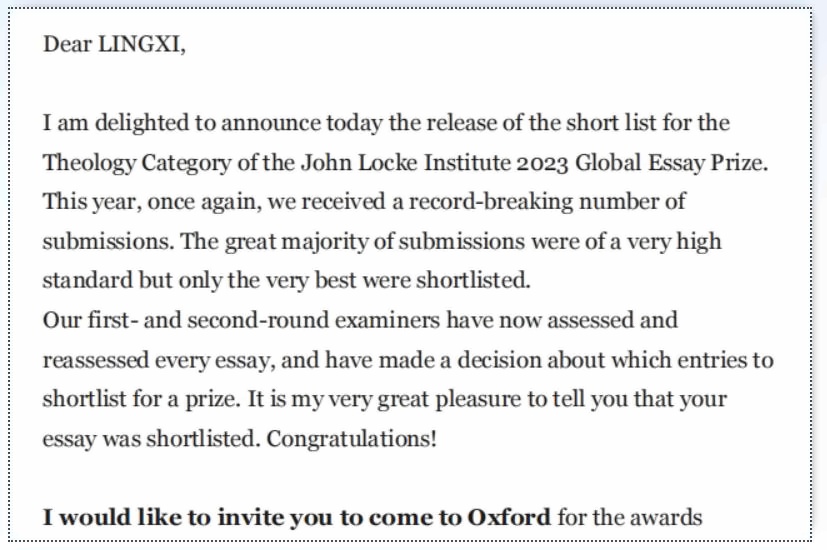Click 'shortlist for a prize' text

pyautogui.click(x=140, y=399)
